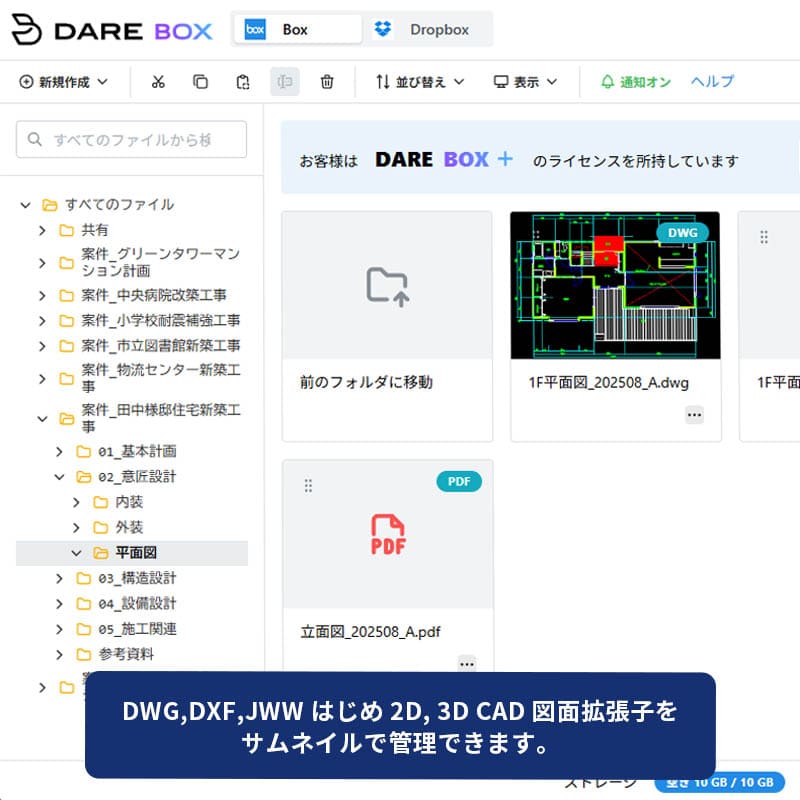Click the drag handle on the PDF card
This screenshot has height=800, width=800.
[308, 485]
